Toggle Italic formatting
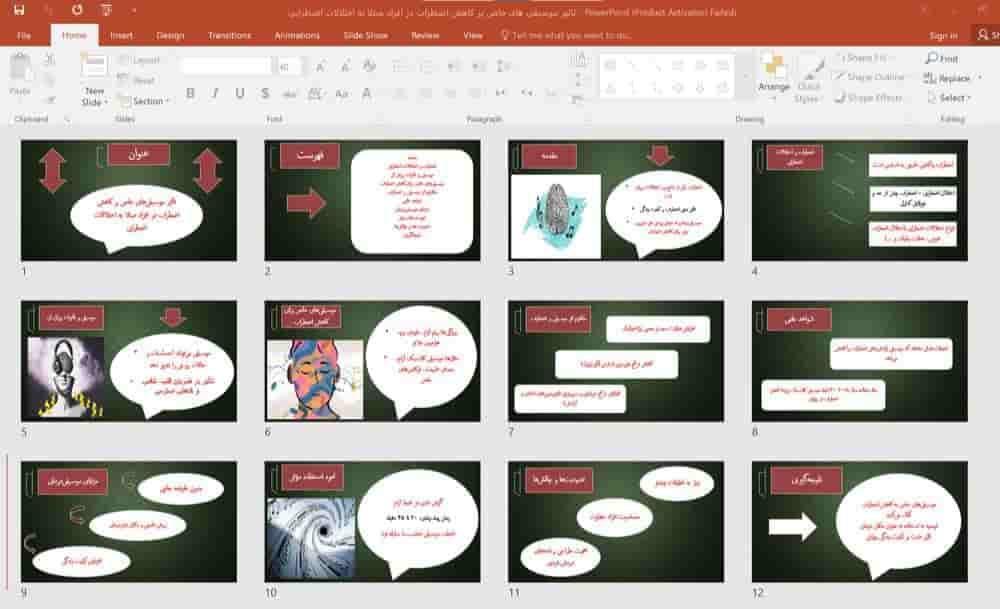The image size is (1000, 609). pos(215,94)
